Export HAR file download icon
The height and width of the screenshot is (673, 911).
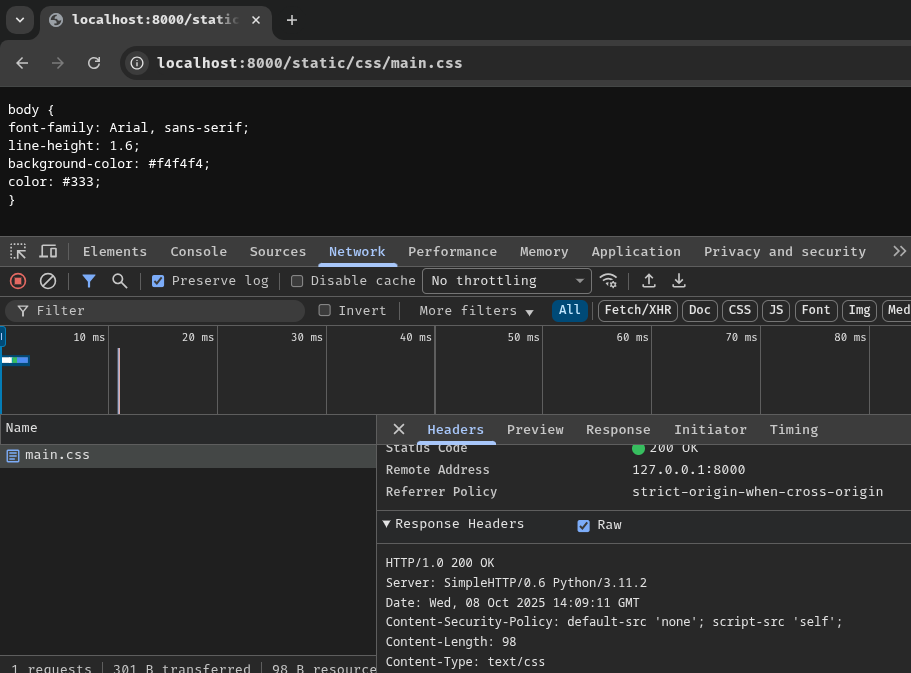(679, 281)
